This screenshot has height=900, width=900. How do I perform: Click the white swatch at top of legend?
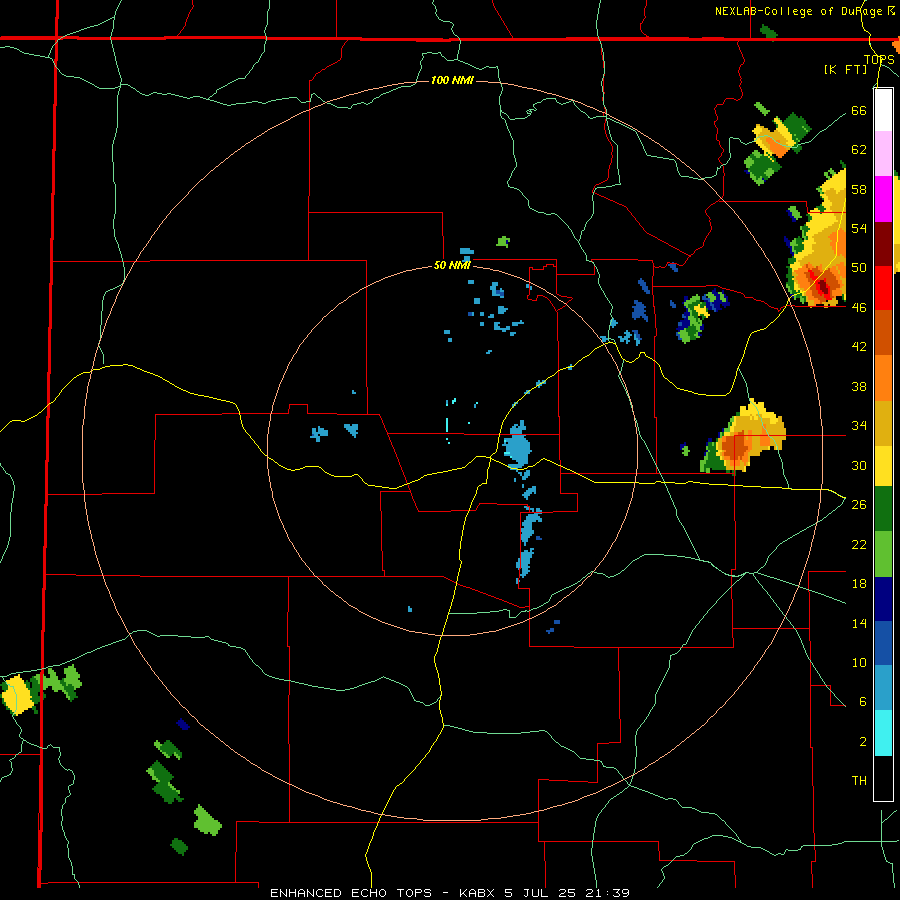(x=883, y=110)
